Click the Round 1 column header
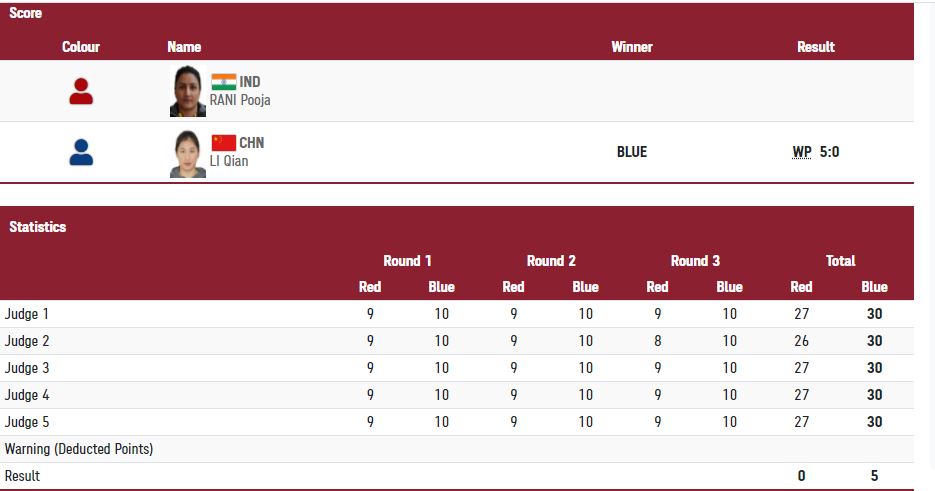This screenshot has width=935, height=491. [407, 261]
